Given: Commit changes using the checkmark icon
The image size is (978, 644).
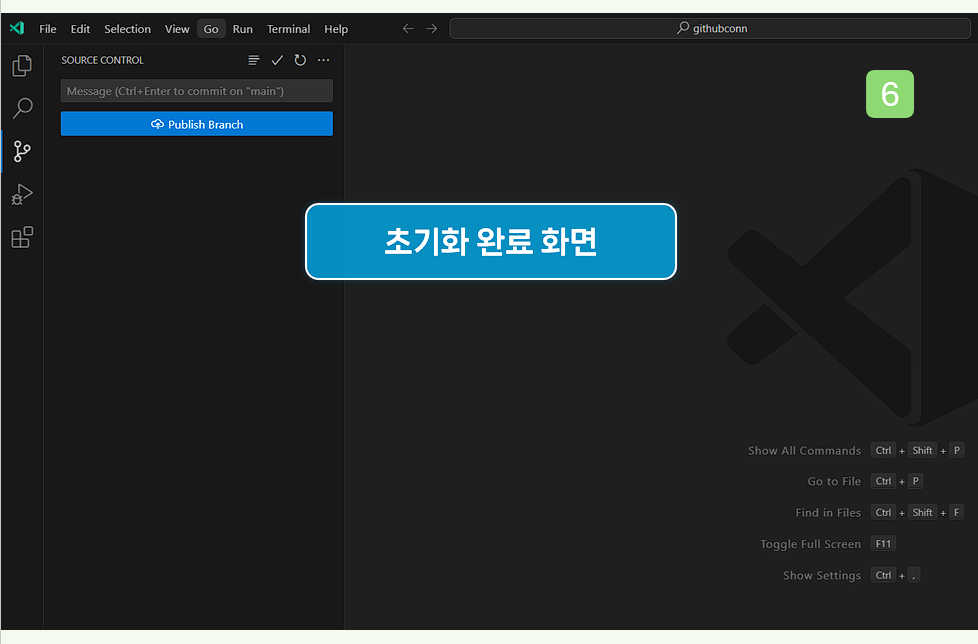Looking at the screenshot, I should (277, 60).
